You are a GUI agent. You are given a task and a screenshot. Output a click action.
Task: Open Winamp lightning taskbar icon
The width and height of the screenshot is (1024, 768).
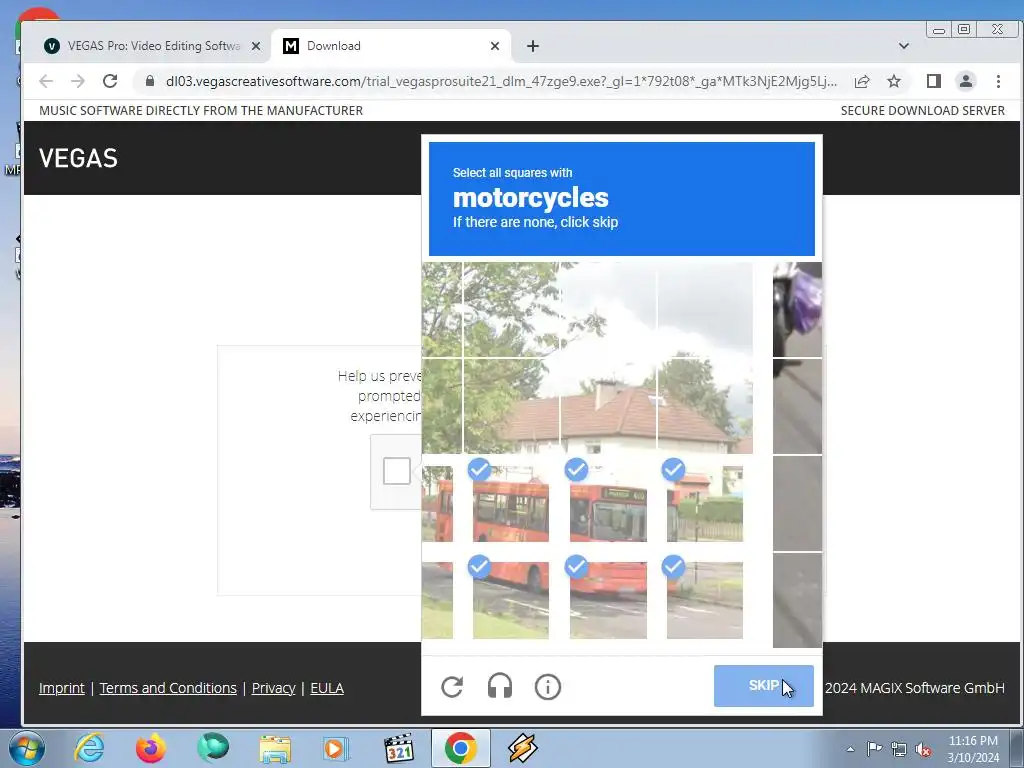522,748
